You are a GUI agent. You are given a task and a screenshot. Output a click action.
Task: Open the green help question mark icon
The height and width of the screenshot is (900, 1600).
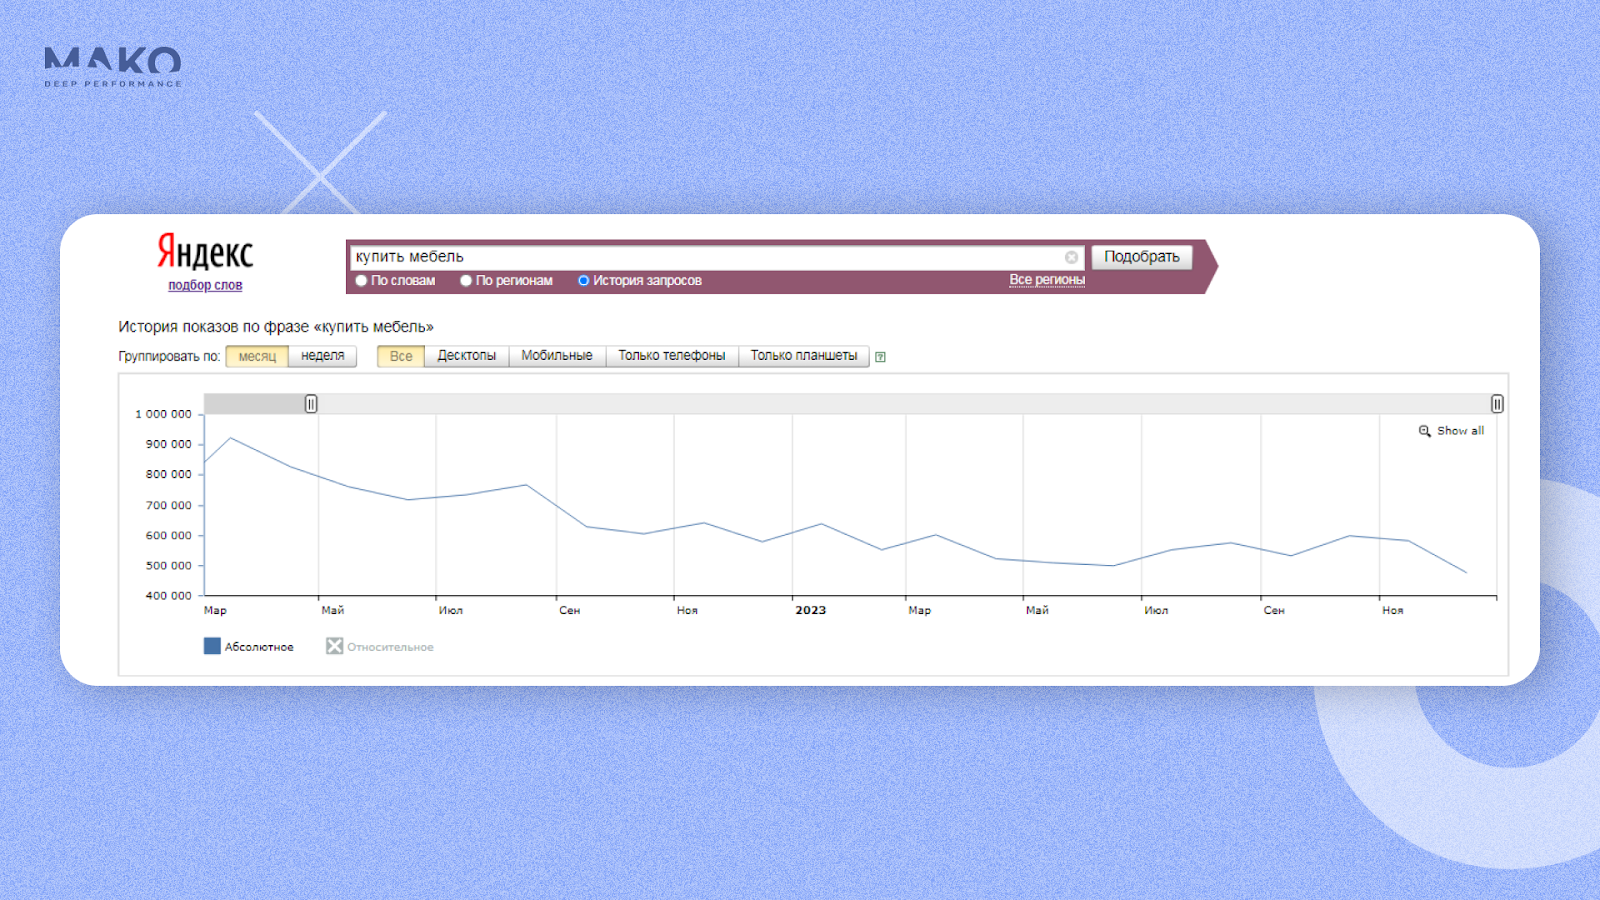coord(880,357)
